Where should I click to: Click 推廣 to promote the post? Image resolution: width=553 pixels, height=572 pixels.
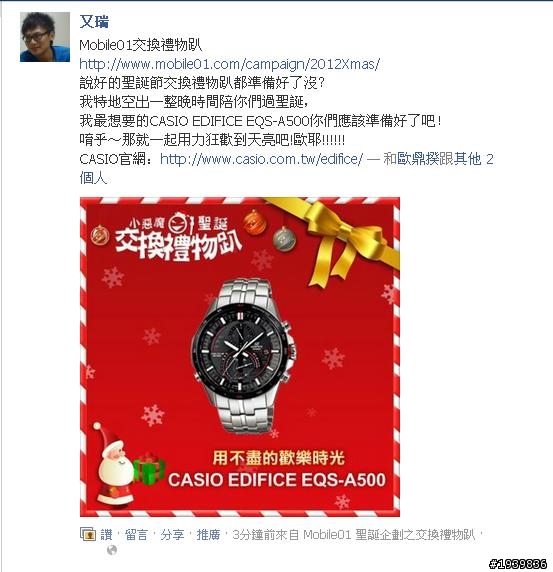(208, 535)
